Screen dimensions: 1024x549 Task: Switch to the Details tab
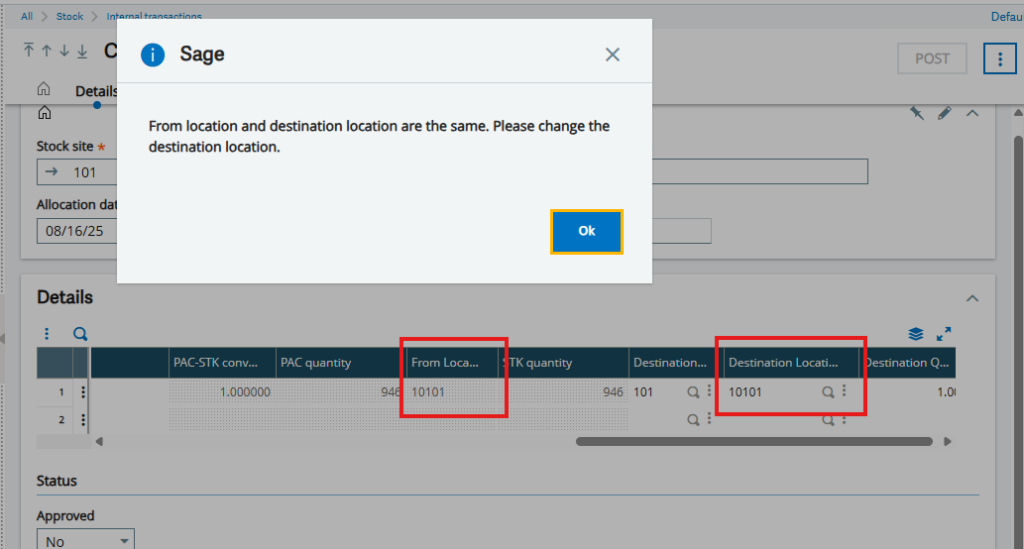pos(96,91)
